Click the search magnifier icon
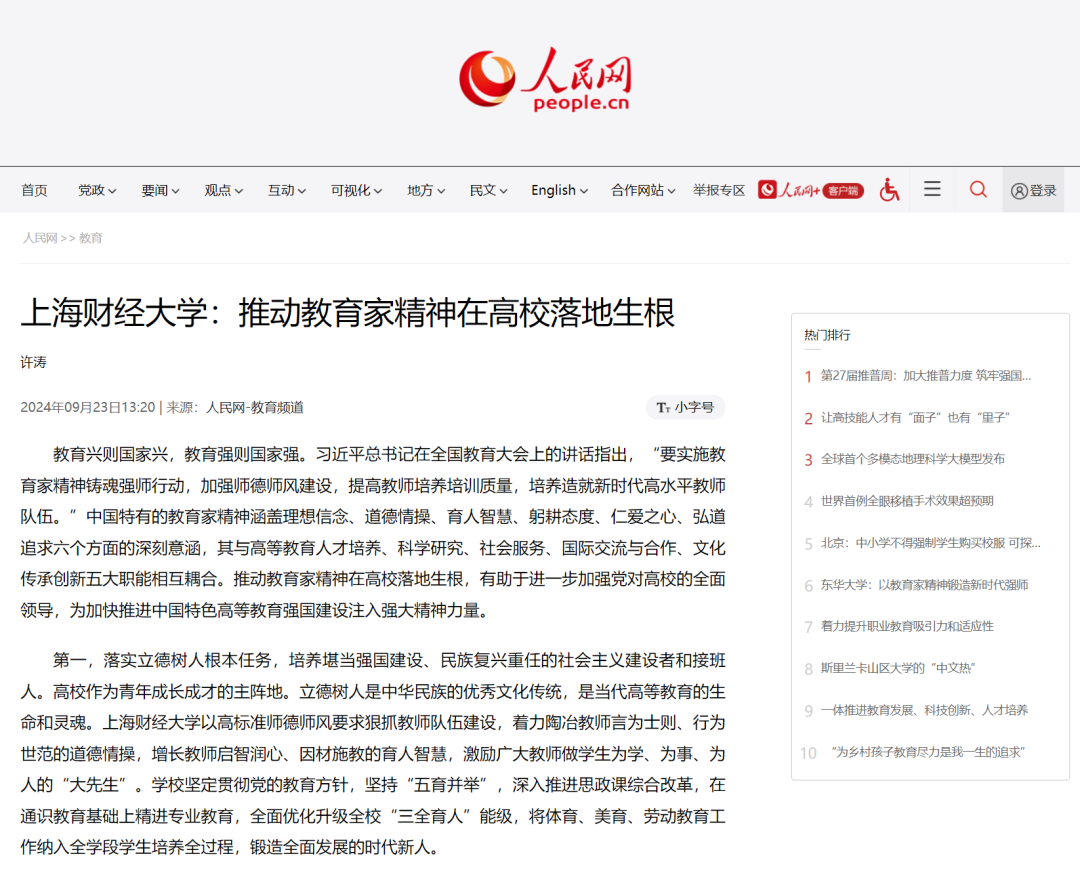This screenshot has width=1080, height=869. click(978, 189)
